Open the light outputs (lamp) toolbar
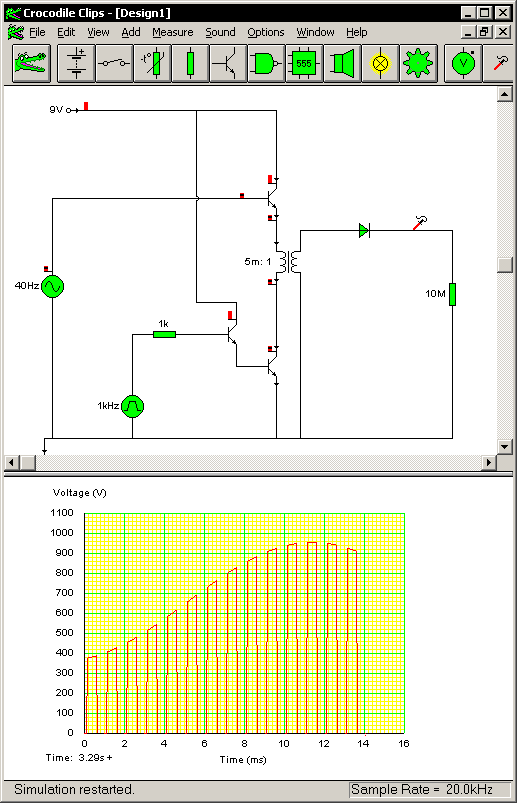This screenshot has width=517, height=803. [x=380, y=64]
